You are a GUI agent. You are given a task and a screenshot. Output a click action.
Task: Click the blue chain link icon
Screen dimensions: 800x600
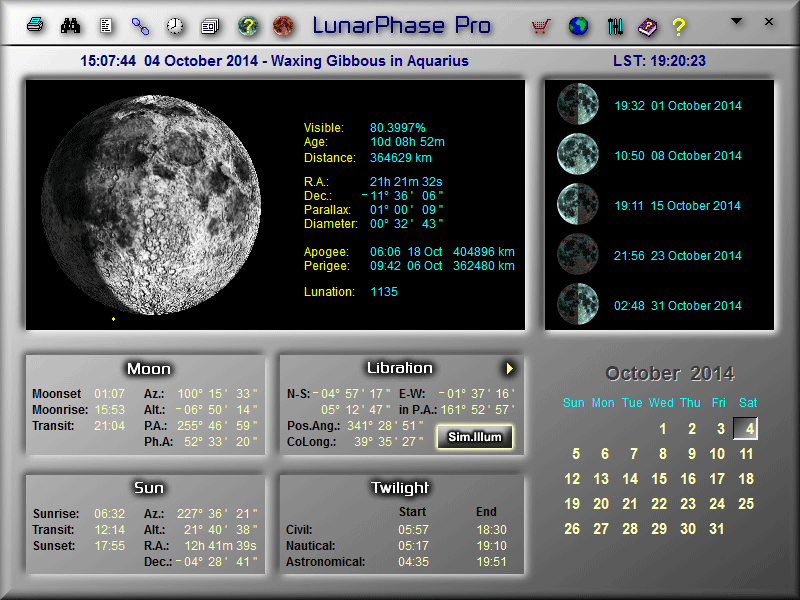[x=140, y=26]
